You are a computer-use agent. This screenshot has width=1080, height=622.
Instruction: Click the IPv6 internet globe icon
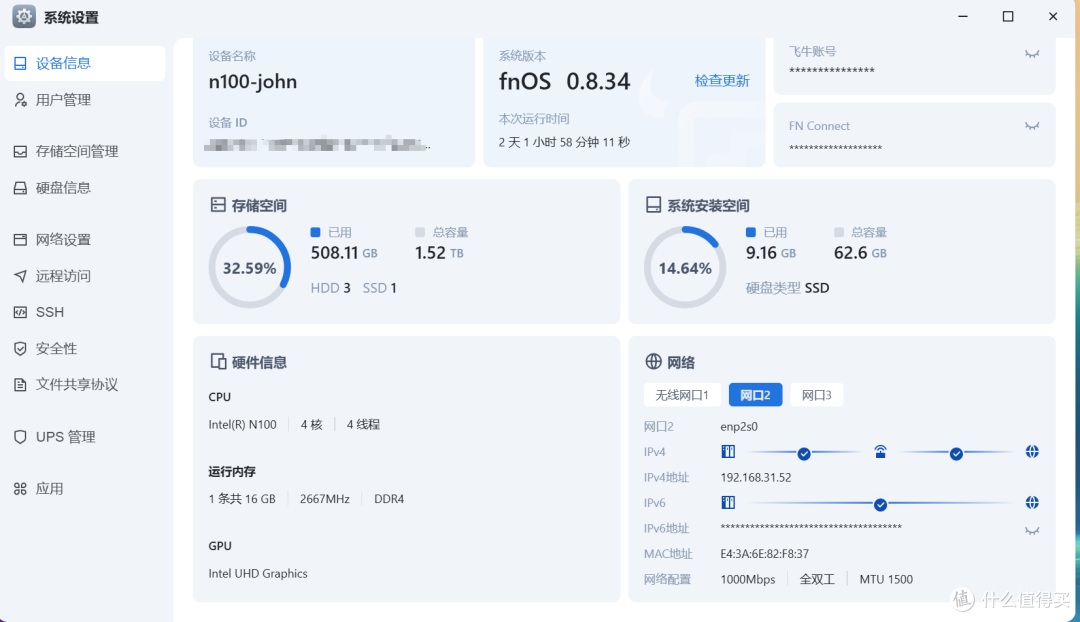(x=1032, y=503)
